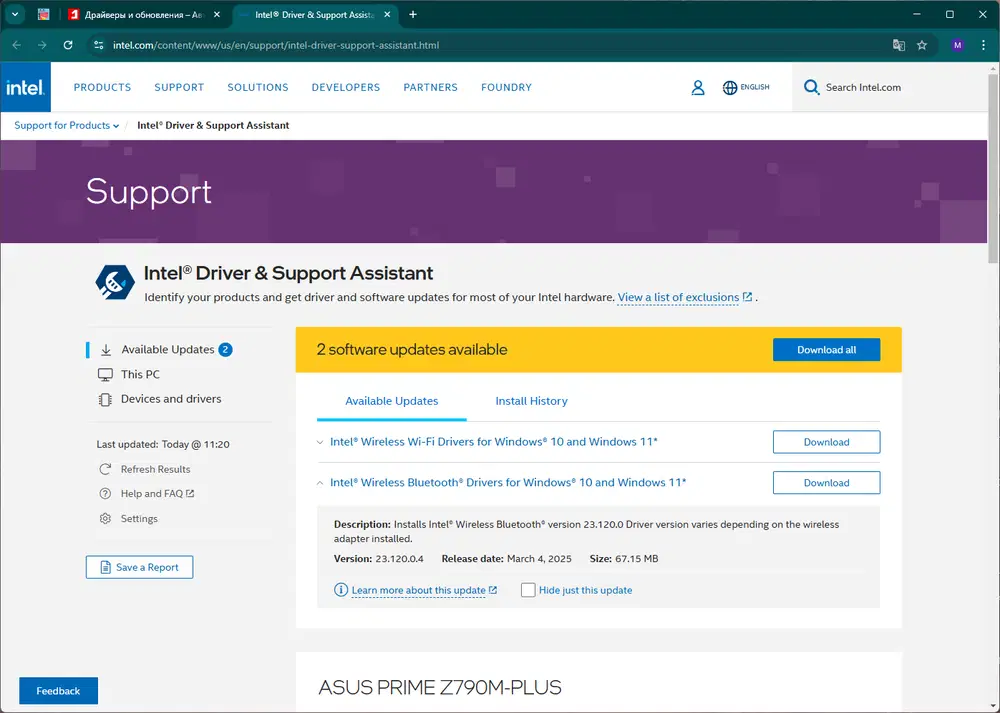
Task: Open the user account sign-in icon
Action: point(698,87)
